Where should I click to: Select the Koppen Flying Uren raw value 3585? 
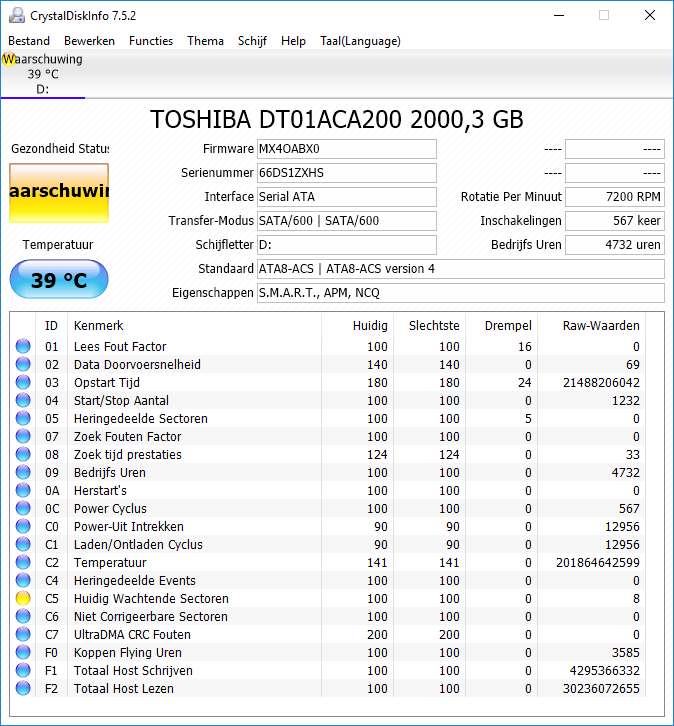[x=625, y=652]
